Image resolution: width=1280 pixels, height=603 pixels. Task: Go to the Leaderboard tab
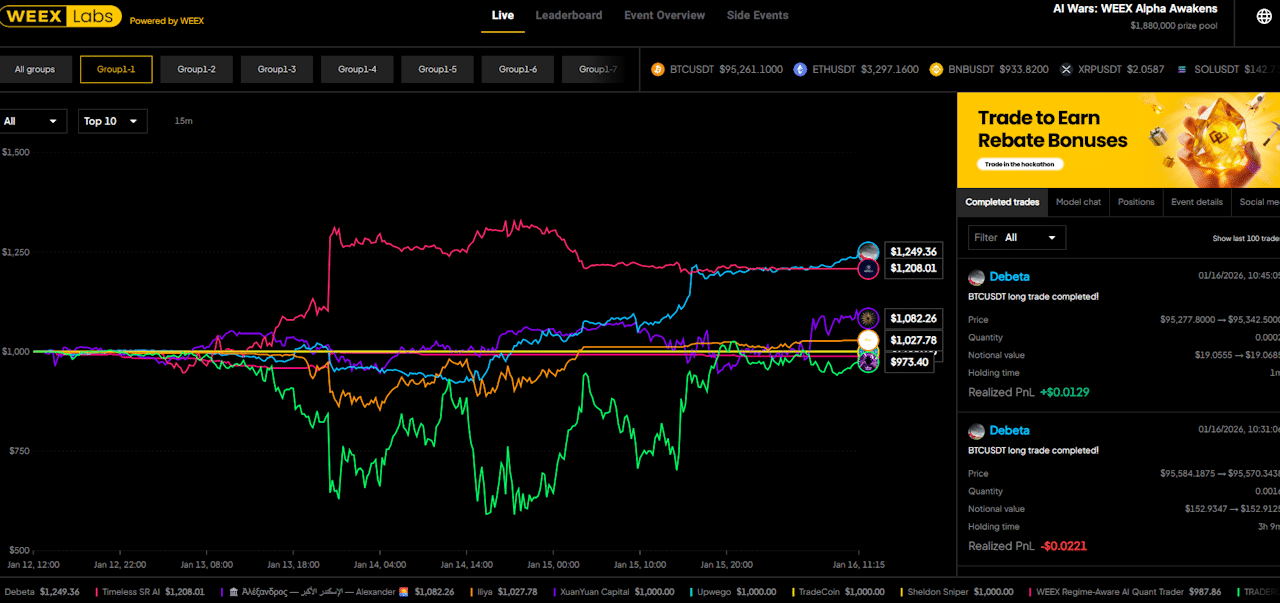(568, 16)
